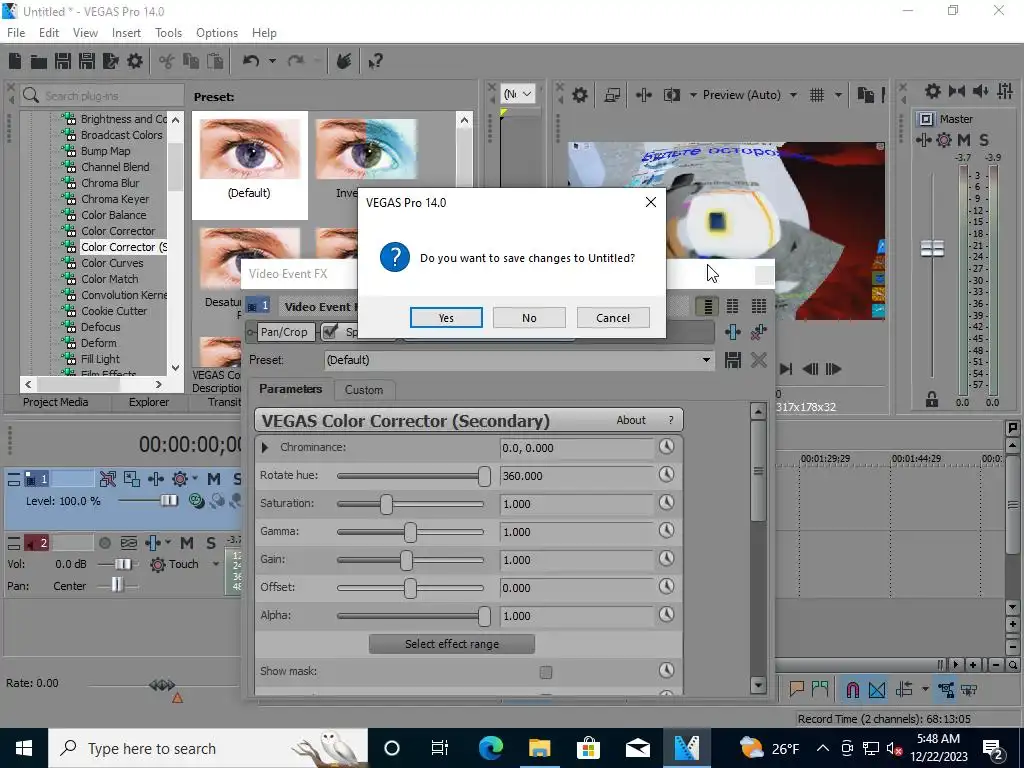Open the preview grid overlay dropdown arrow

point(838,95)
